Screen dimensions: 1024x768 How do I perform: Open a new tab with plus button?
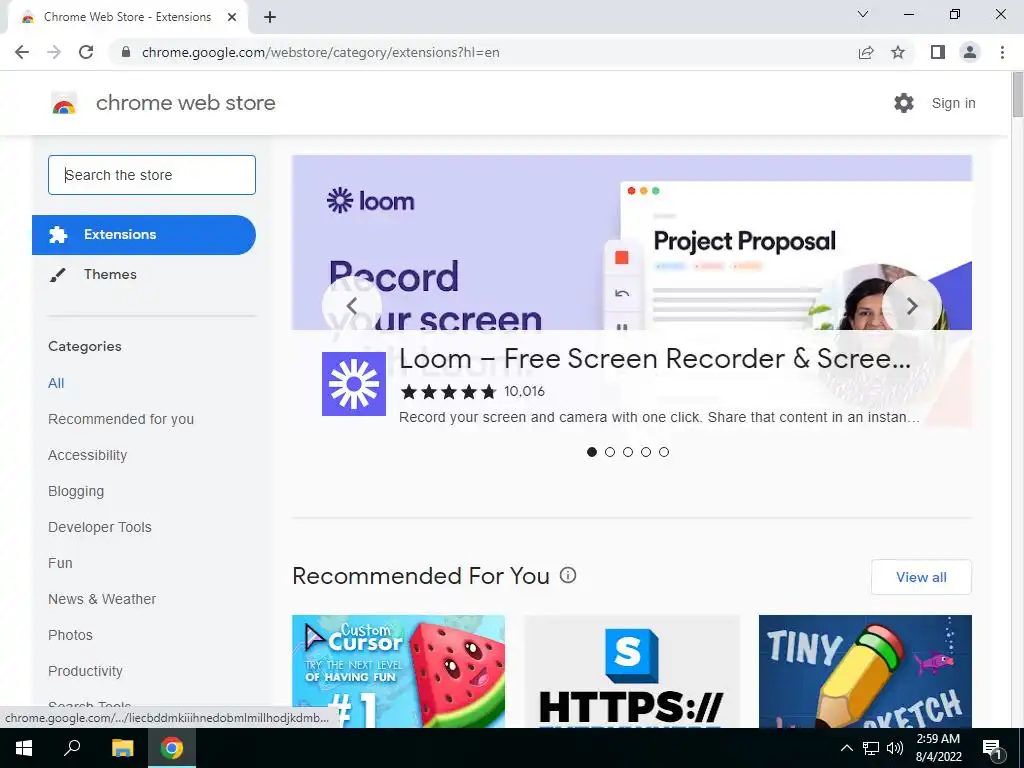click(270, 17)
